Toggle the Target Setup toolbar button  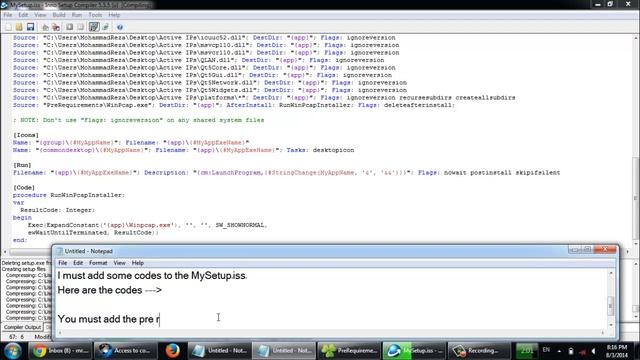[94, 27]
